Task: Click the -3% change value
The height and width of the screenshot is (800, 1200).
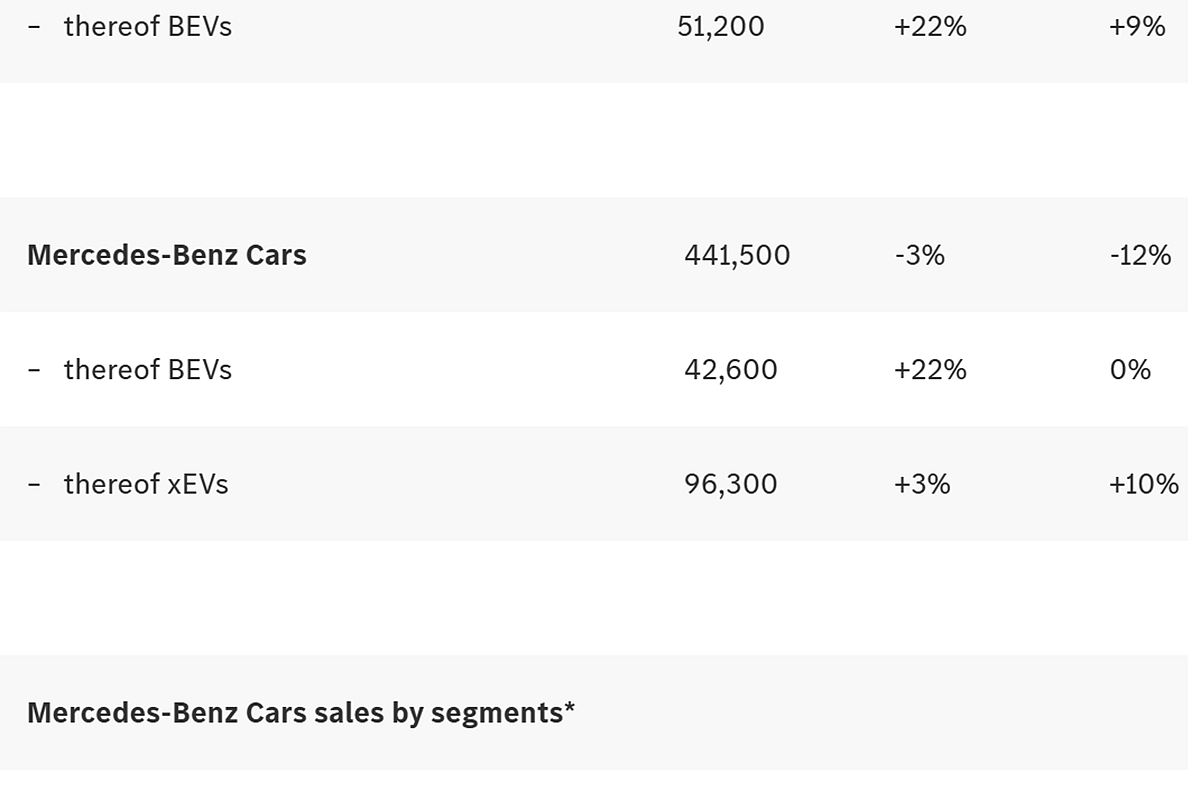Action: pyautogui.click(x=919, y=255)
